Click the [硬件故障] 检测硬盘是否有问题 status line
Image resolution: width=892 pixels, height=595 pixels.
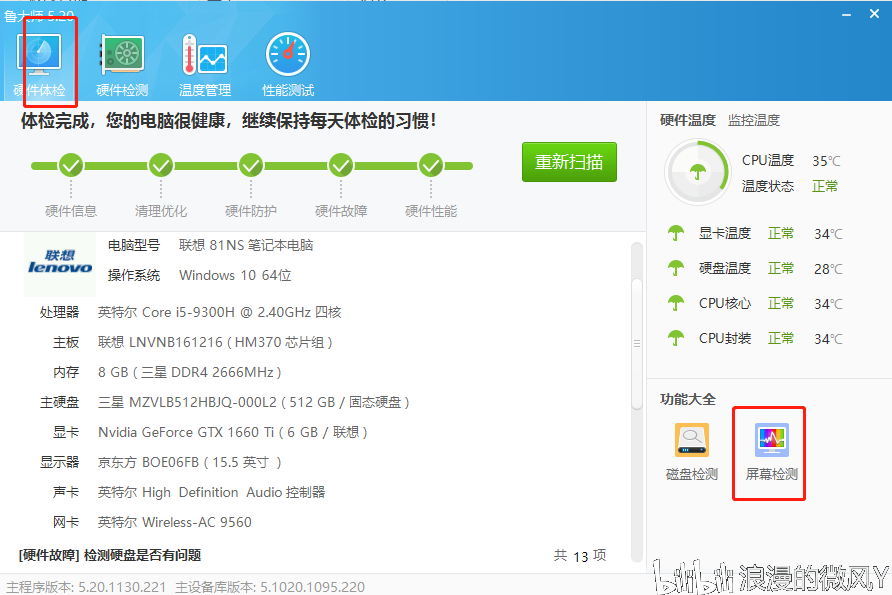pos(110,555)
